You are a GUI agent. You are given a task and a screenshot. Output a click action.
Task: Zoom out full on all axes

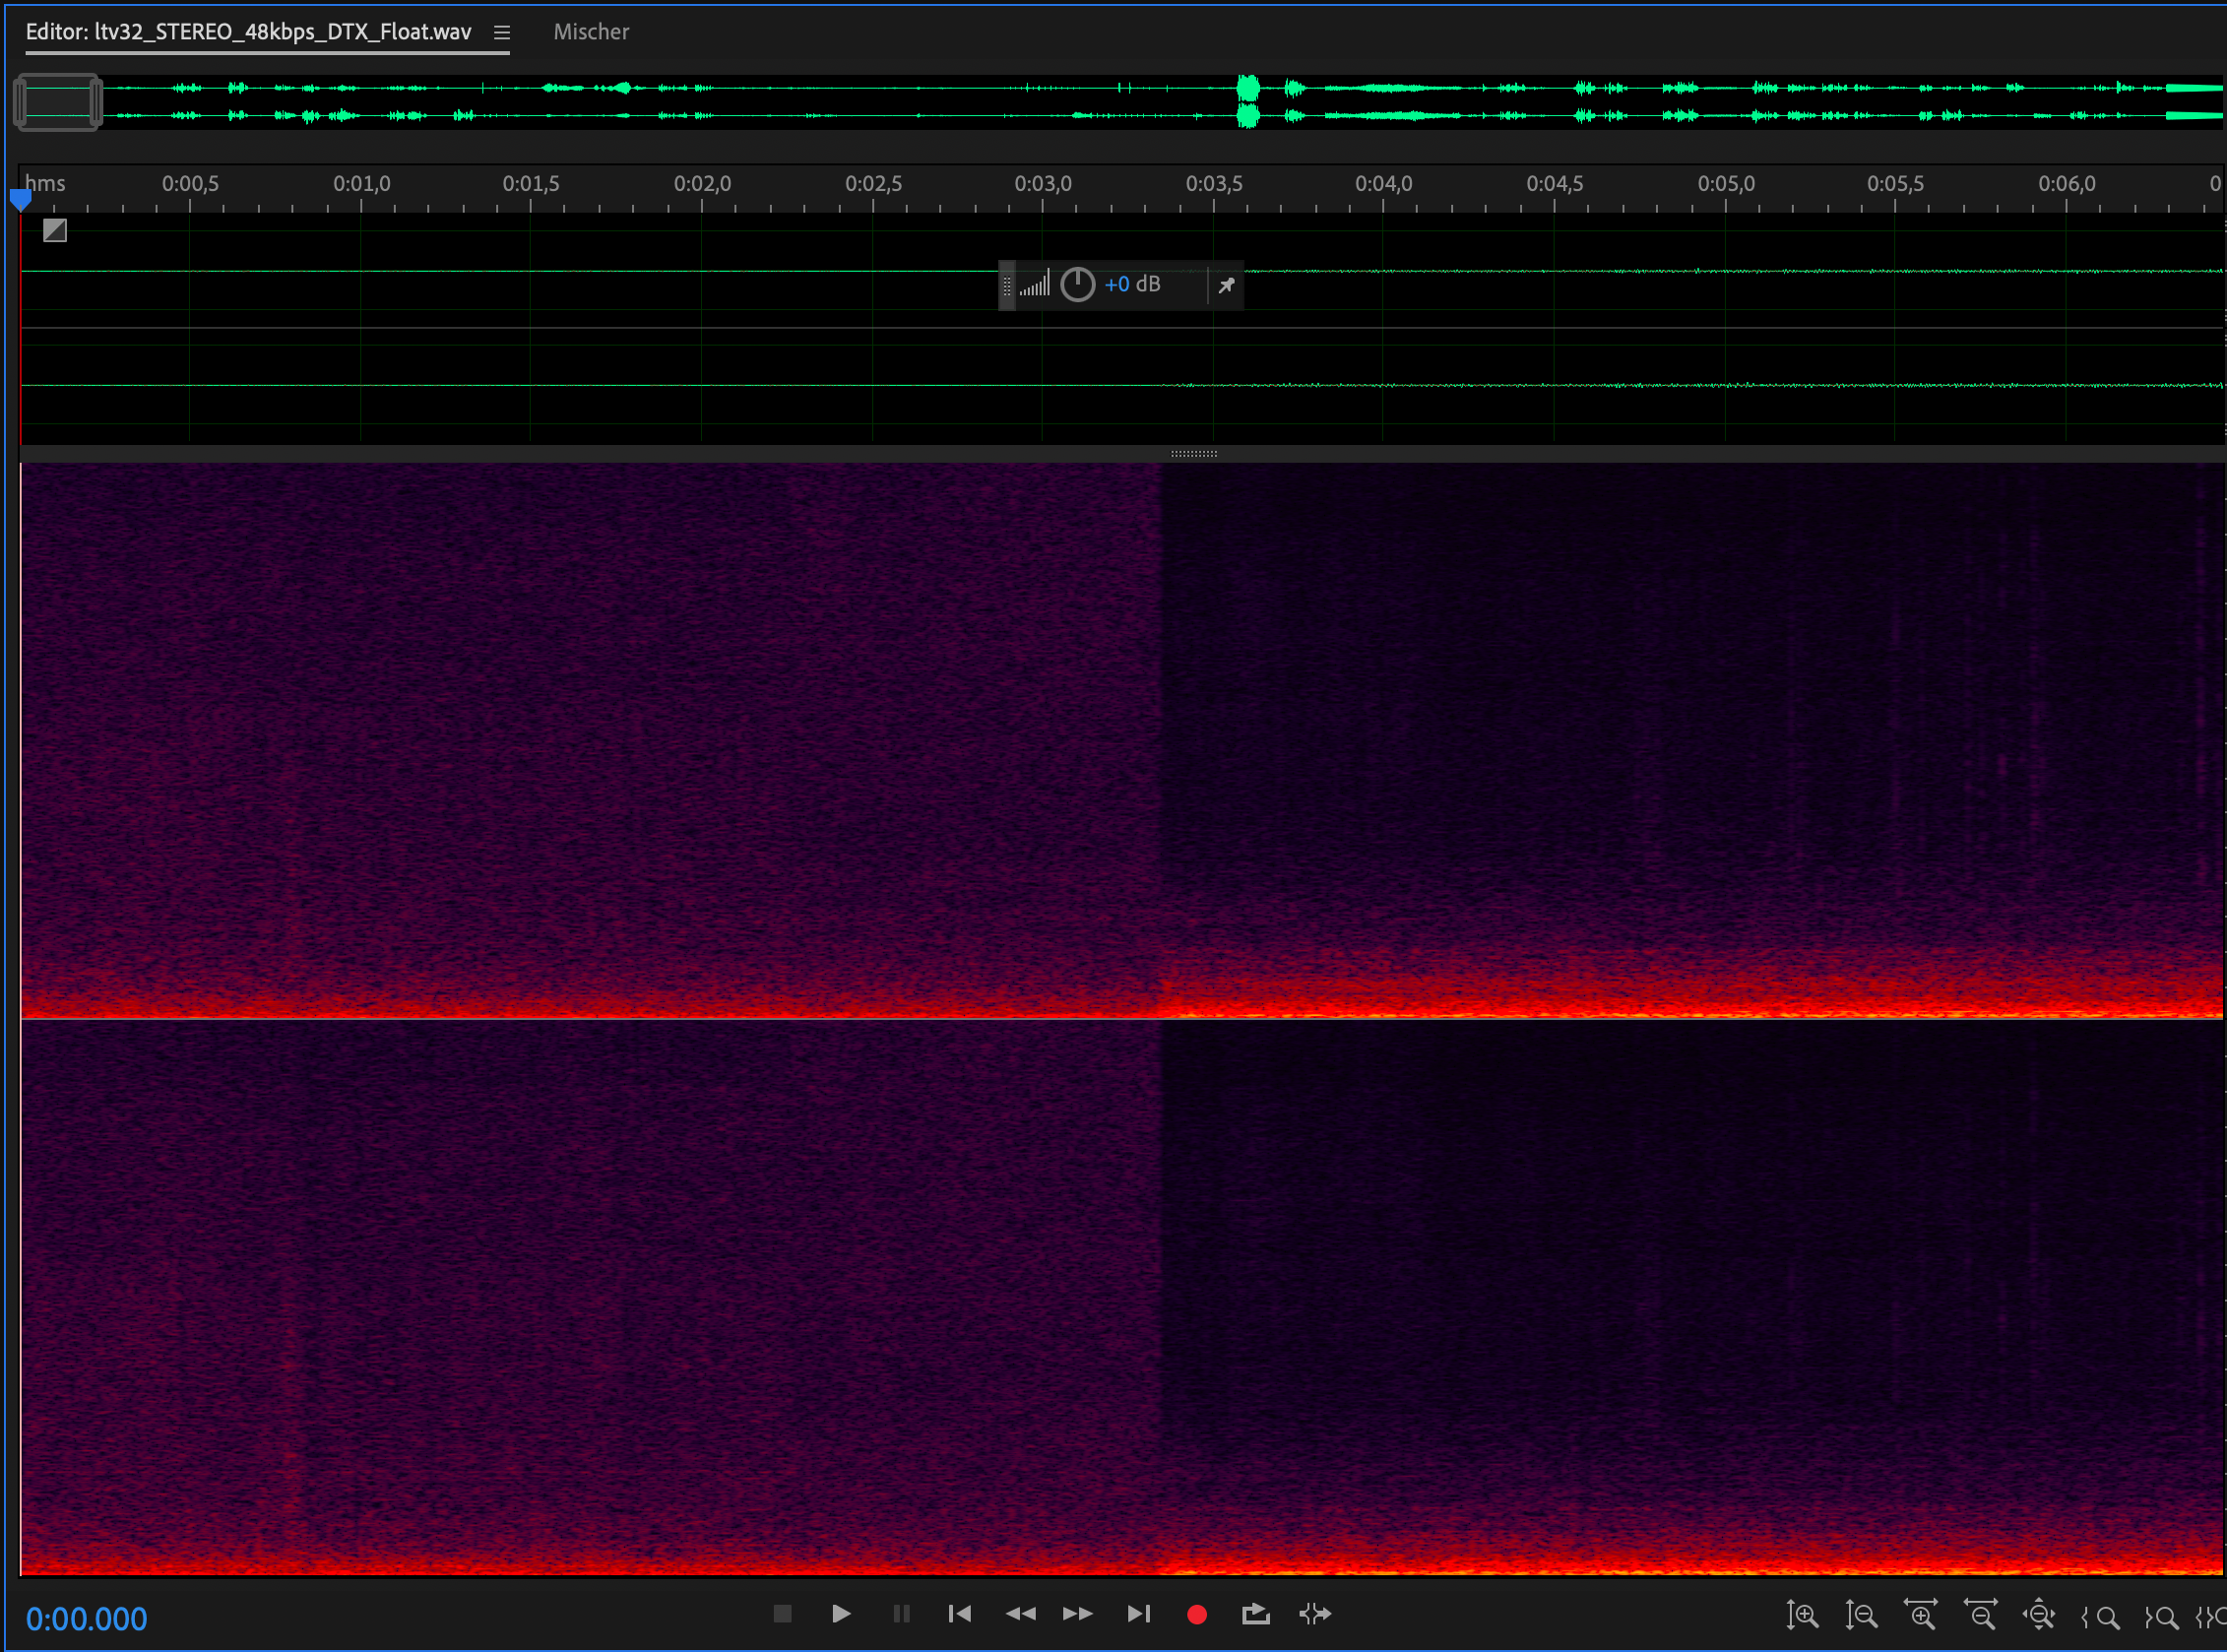tap(2039, 1615)
